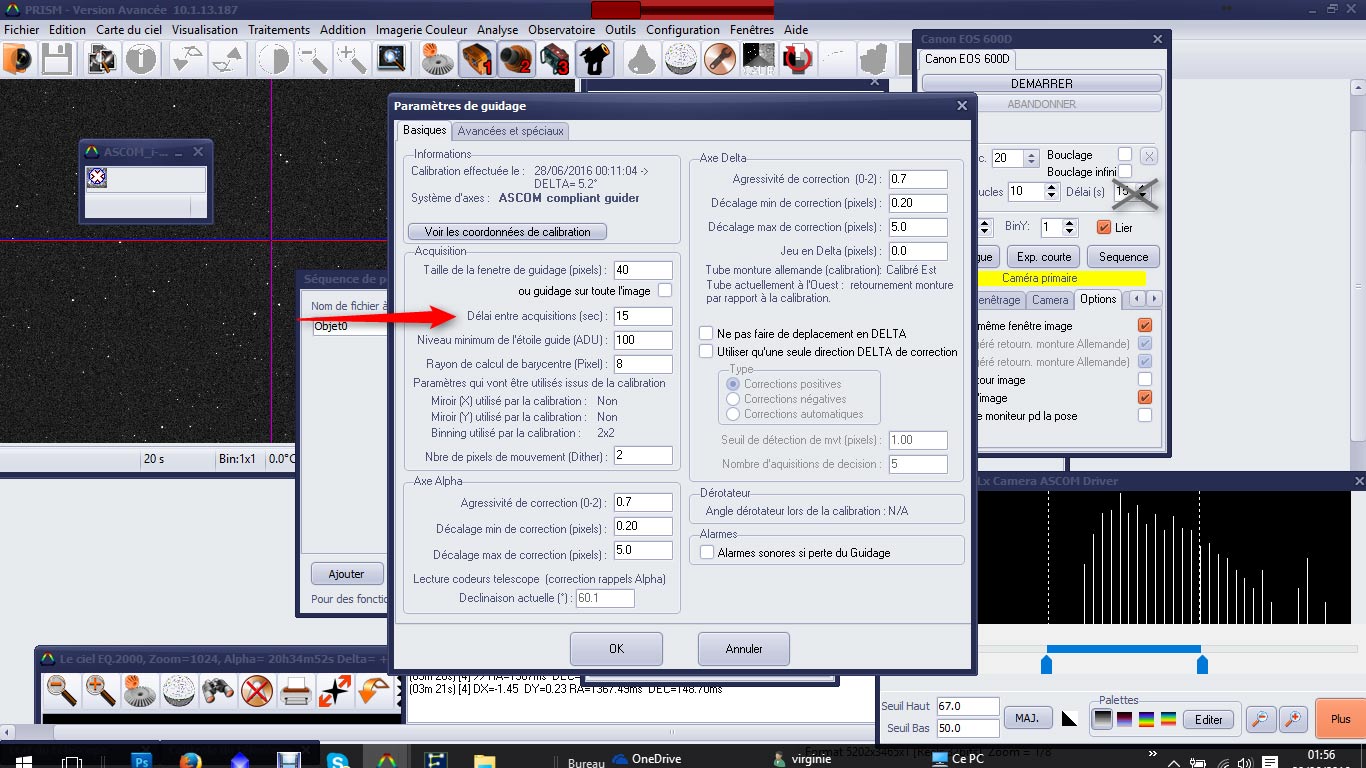
Task: Select the rainbow palette swatch
Action: (x=1145, y=719)
